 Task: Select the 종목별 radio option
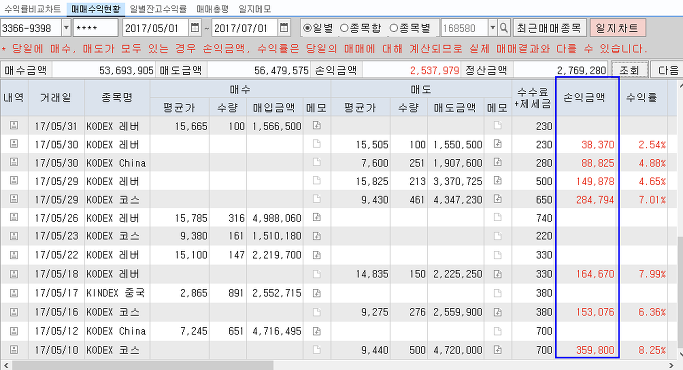[410, 28]
